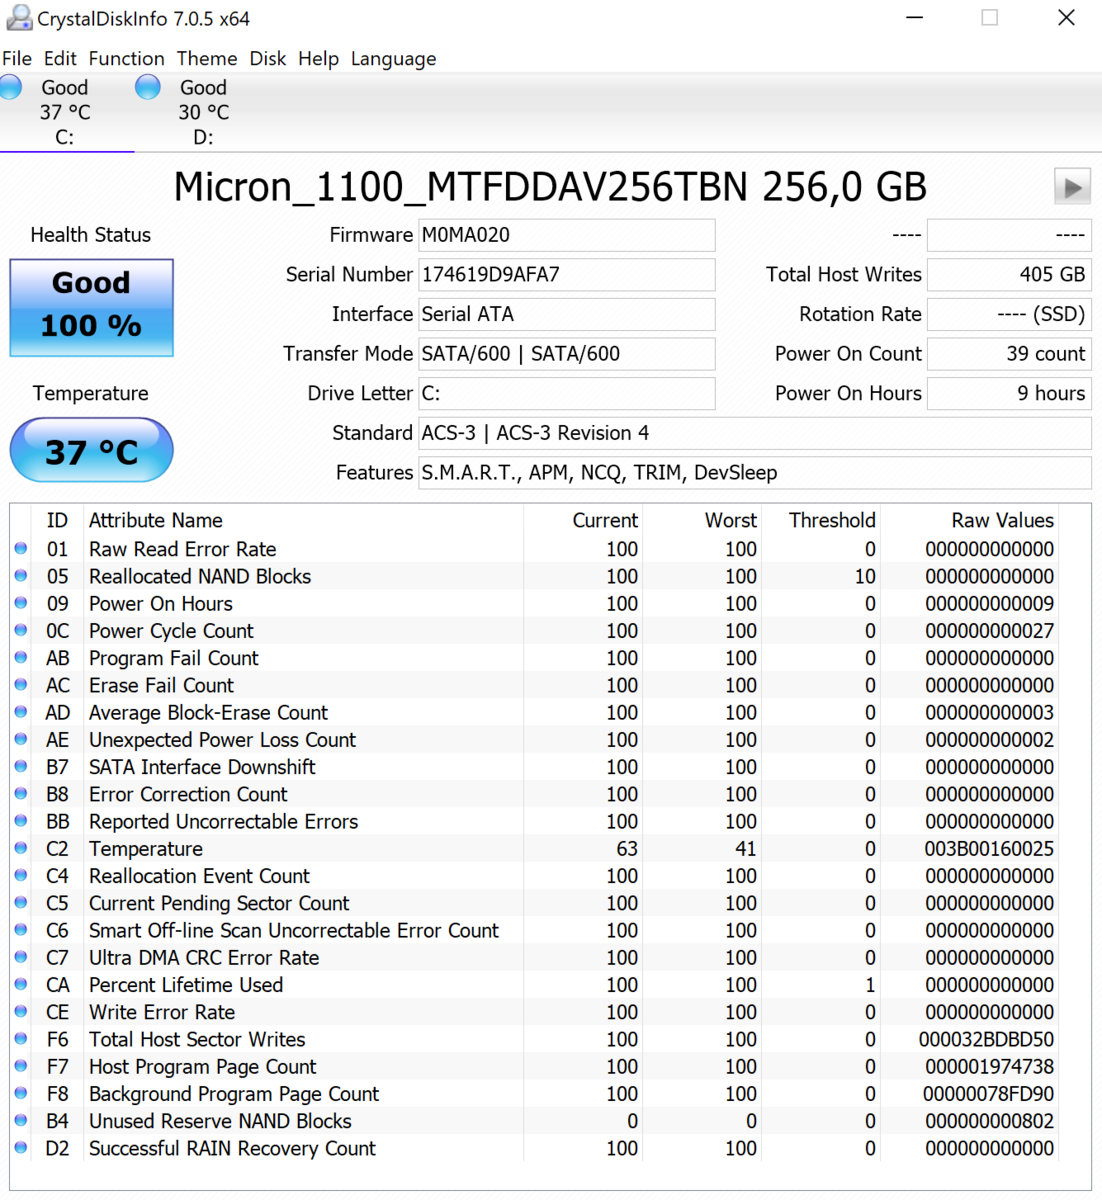This screenshot has width=1102, height=1200.
Task: Click the status dot for Temperature attribute row
Action: (x=21, y=848)
